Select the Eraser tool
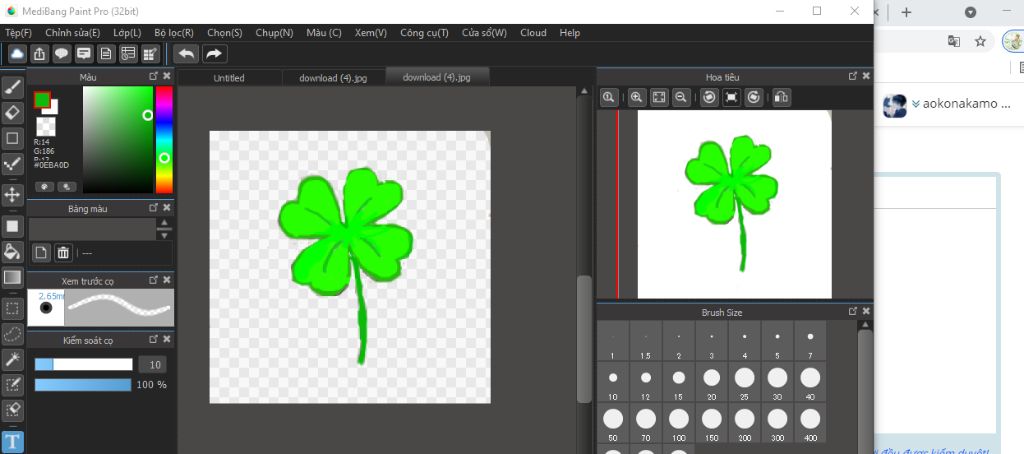Viewport: 1024px width, 454px height. click(12, 112)
